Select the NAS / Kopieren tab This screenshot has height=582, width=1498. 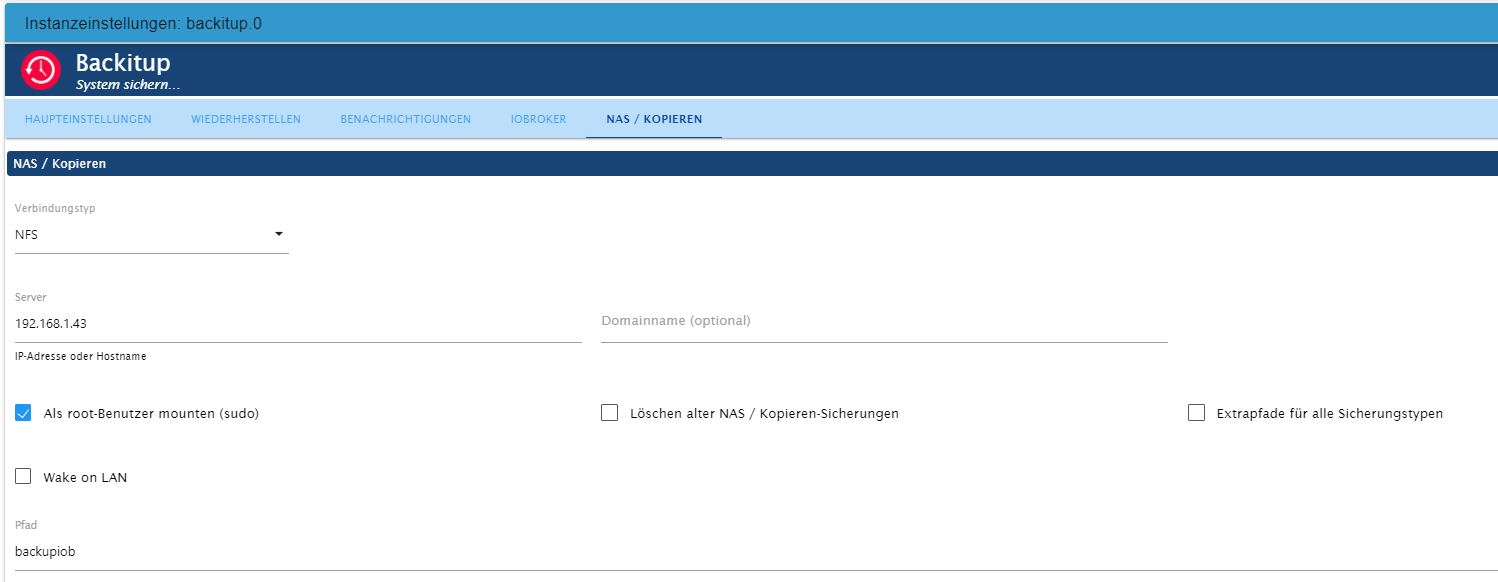click(654, 119)
